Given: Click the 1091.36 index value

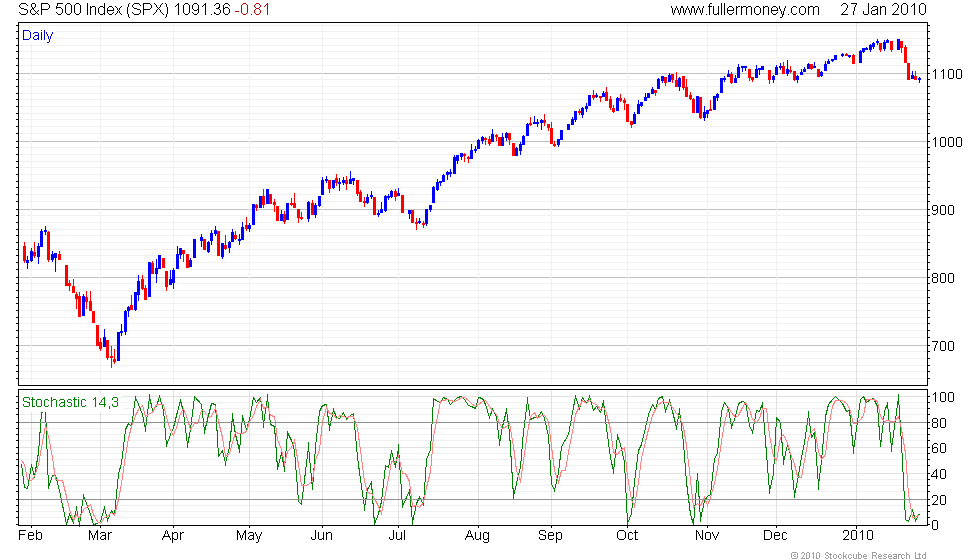Looking at the screenshot, I should 202,9.
